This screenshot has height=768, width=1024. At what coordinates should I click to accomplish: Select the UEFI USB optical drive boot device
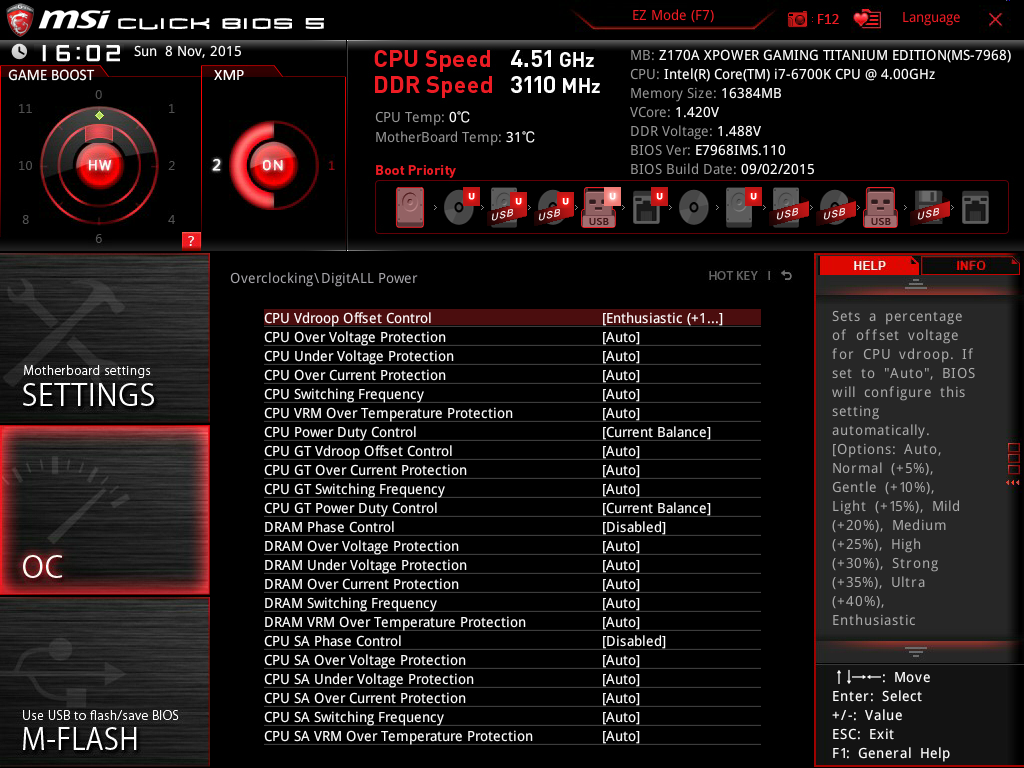(x=554, y=208)
